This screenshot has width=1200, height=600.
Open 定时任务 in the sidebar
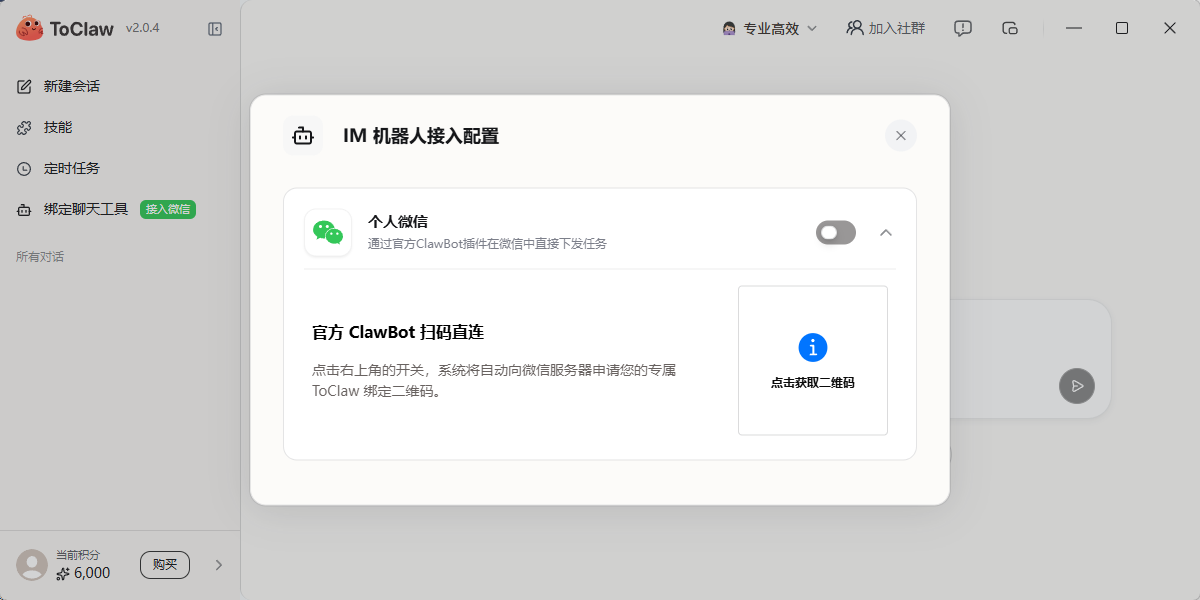(x=71, y=168)
